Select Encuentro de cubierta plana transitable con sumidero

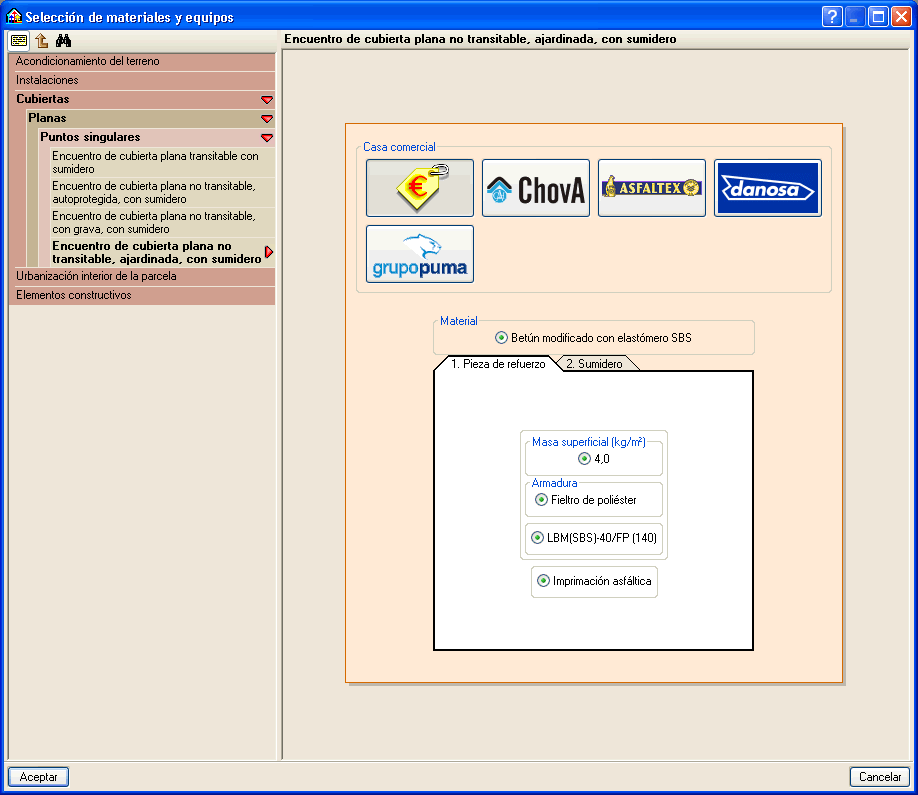point(162,162)
